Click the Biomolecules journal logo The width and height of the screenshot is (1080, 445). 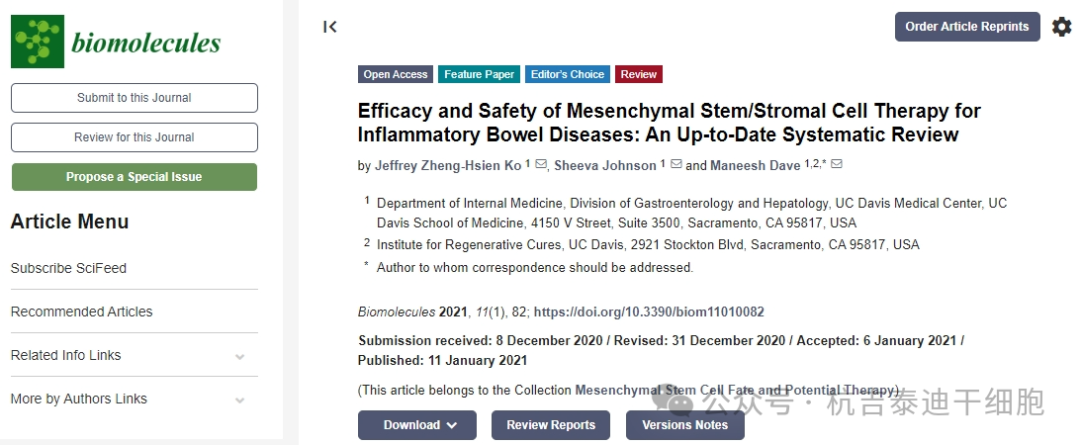click(x=116, y=42)
